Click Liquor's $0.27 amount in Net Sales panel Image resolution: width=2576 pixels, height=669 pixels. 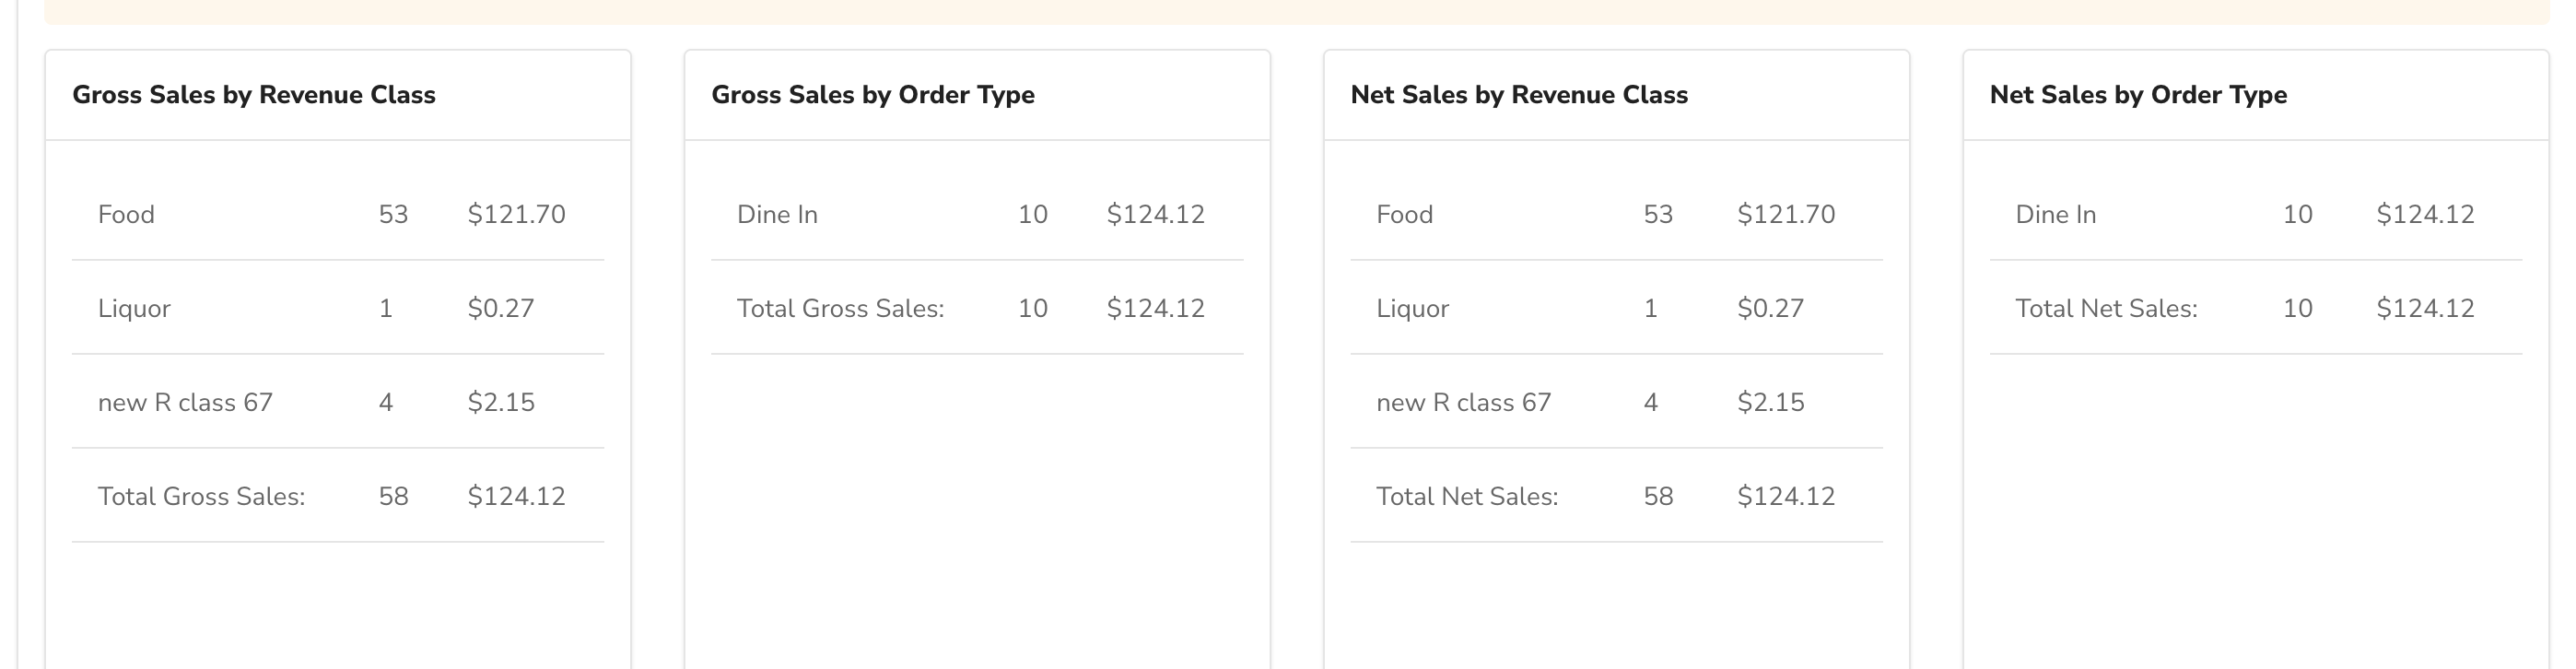(x=1770, y=309)
